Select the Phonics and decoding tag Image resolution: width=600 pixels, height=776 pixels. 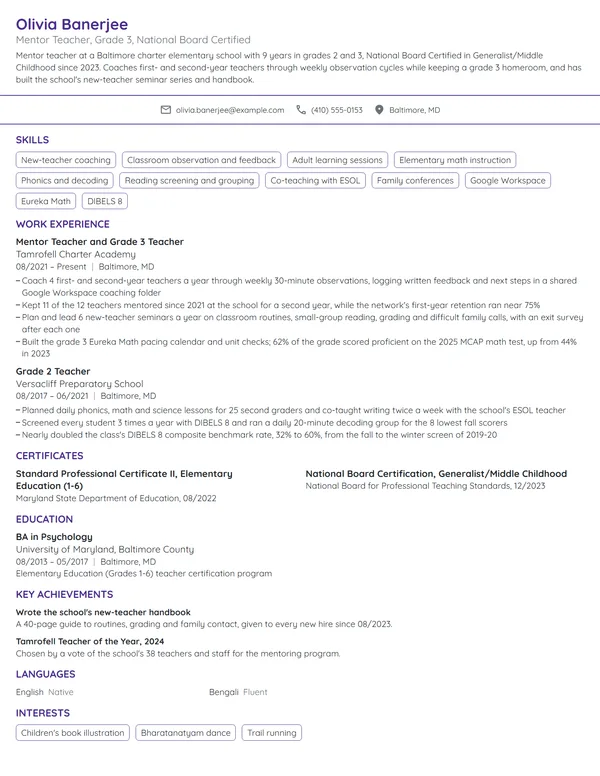pyautogui.click(x=64, y=181)
